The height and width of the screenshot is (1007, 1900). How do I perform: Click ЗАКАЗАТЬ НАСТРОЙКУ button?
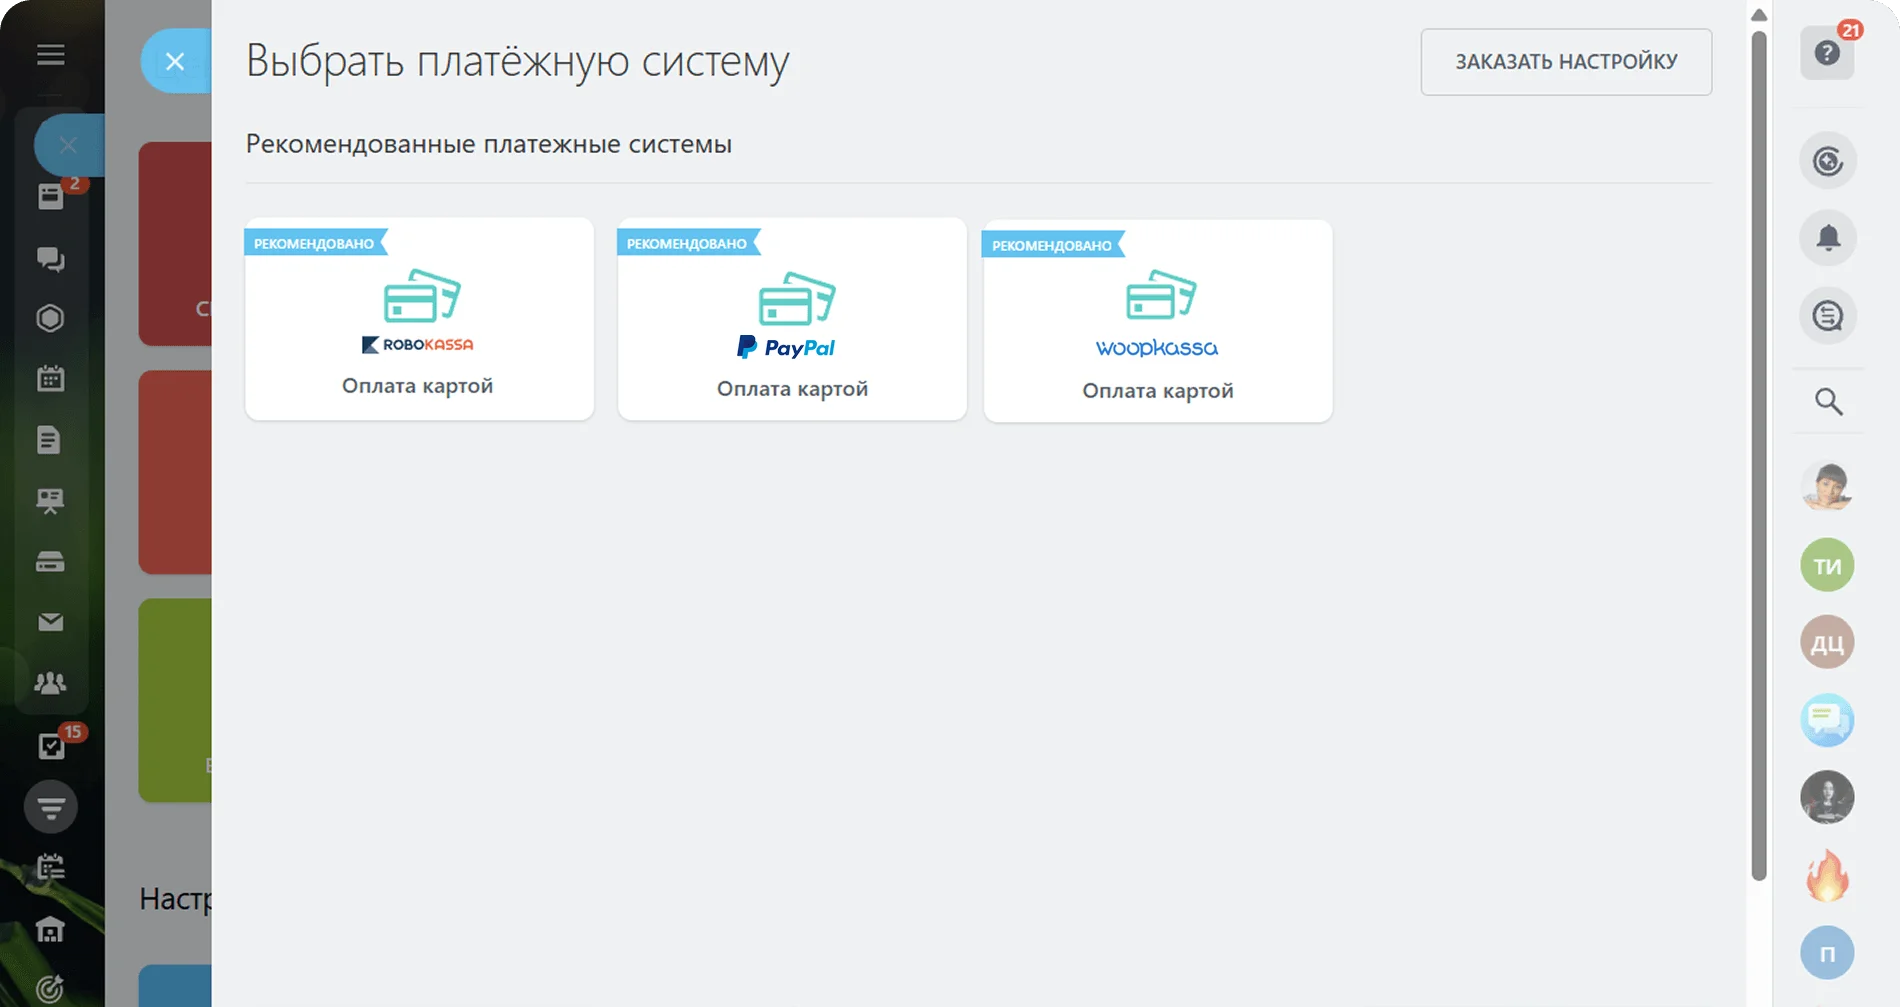tap(1566, 62)
